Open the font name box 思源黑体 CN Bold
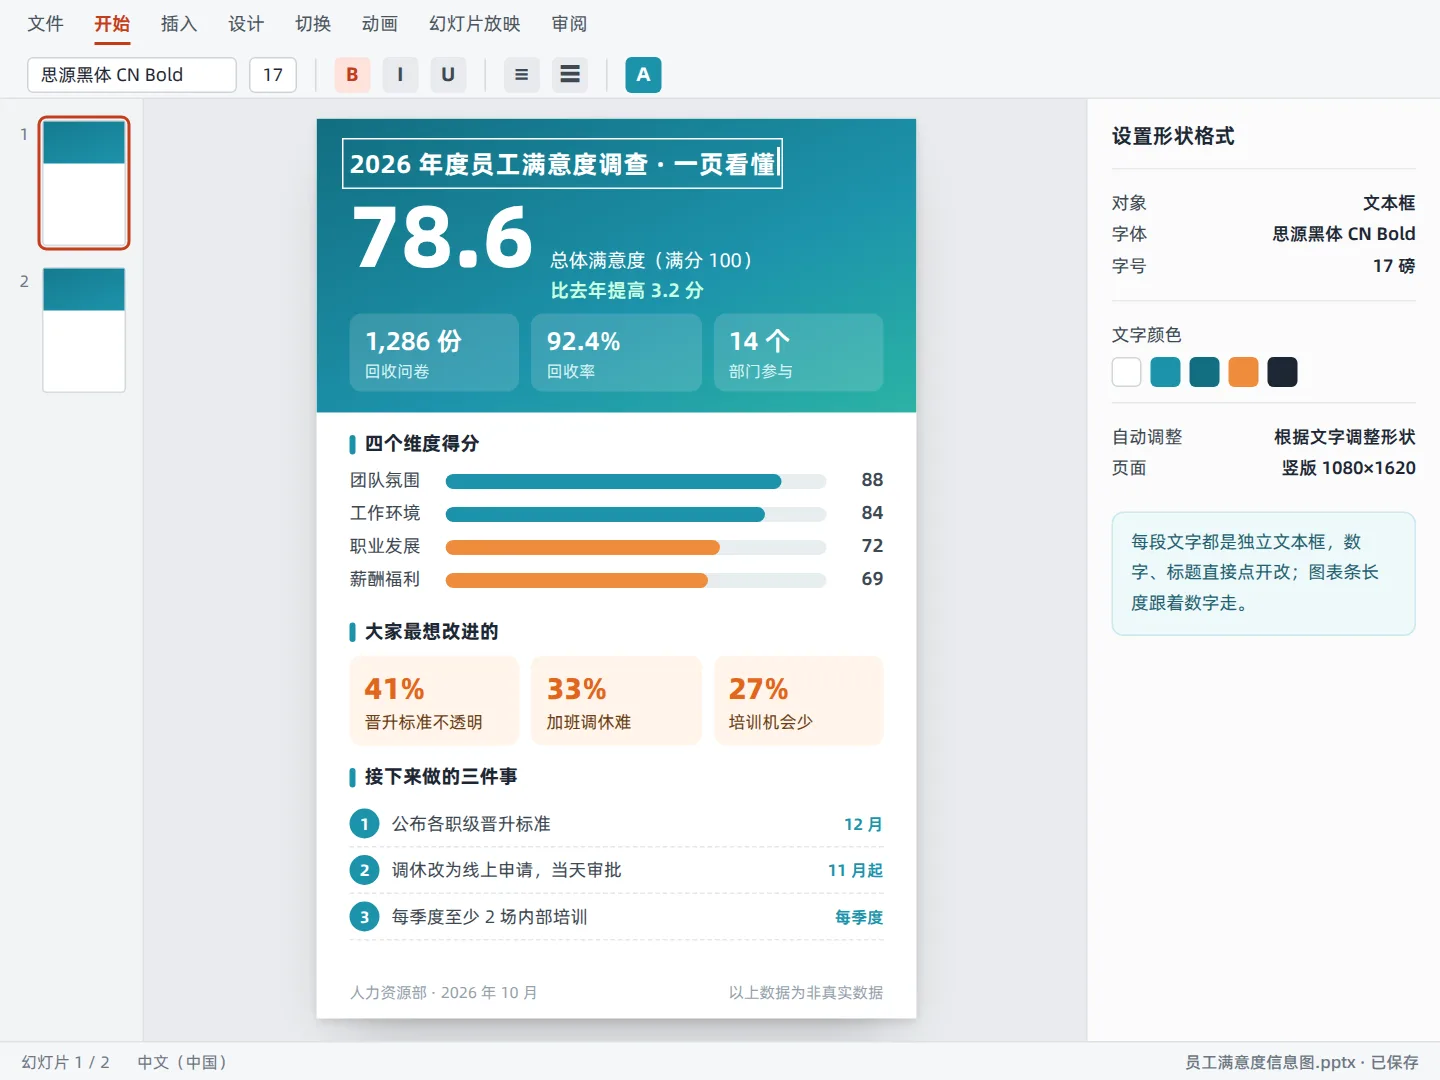 tap(132, 75)
